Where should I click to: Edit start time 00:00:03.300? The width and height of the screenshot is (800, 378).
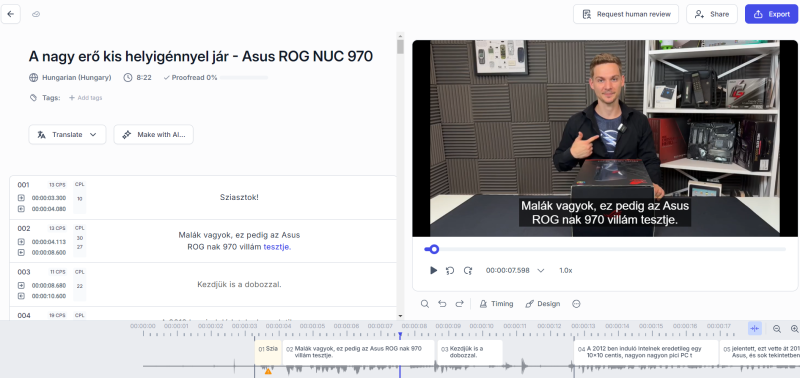[49, 198]
